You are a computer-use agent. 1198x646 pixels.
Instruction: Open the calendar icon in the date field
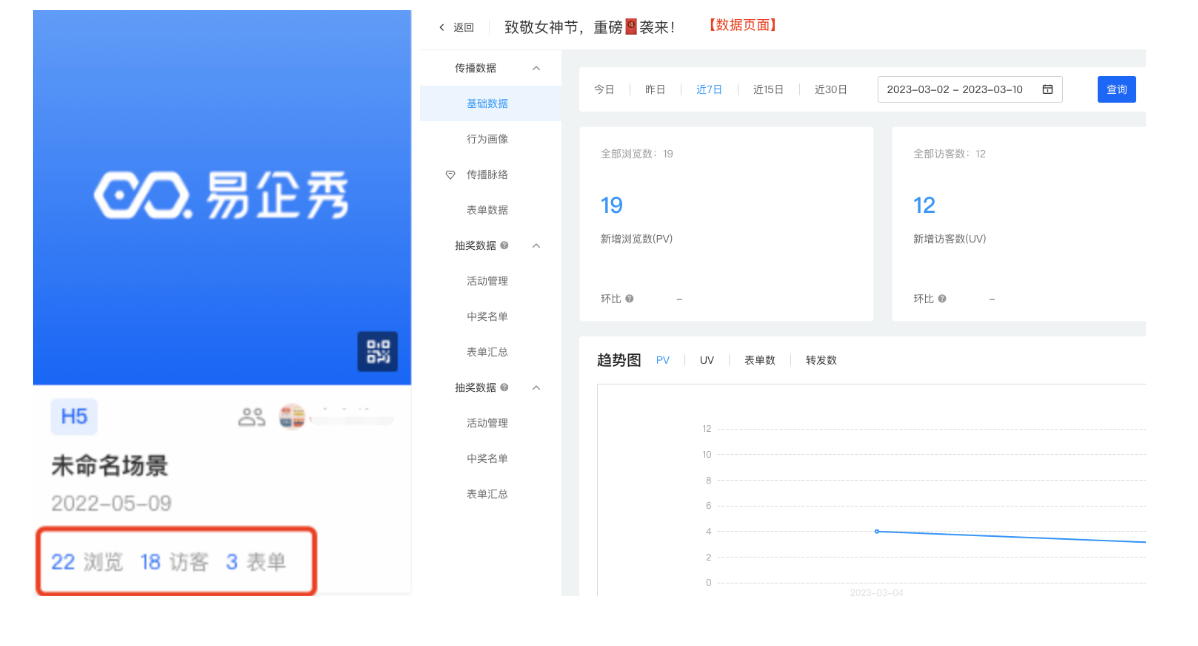tap(1047, 89)
